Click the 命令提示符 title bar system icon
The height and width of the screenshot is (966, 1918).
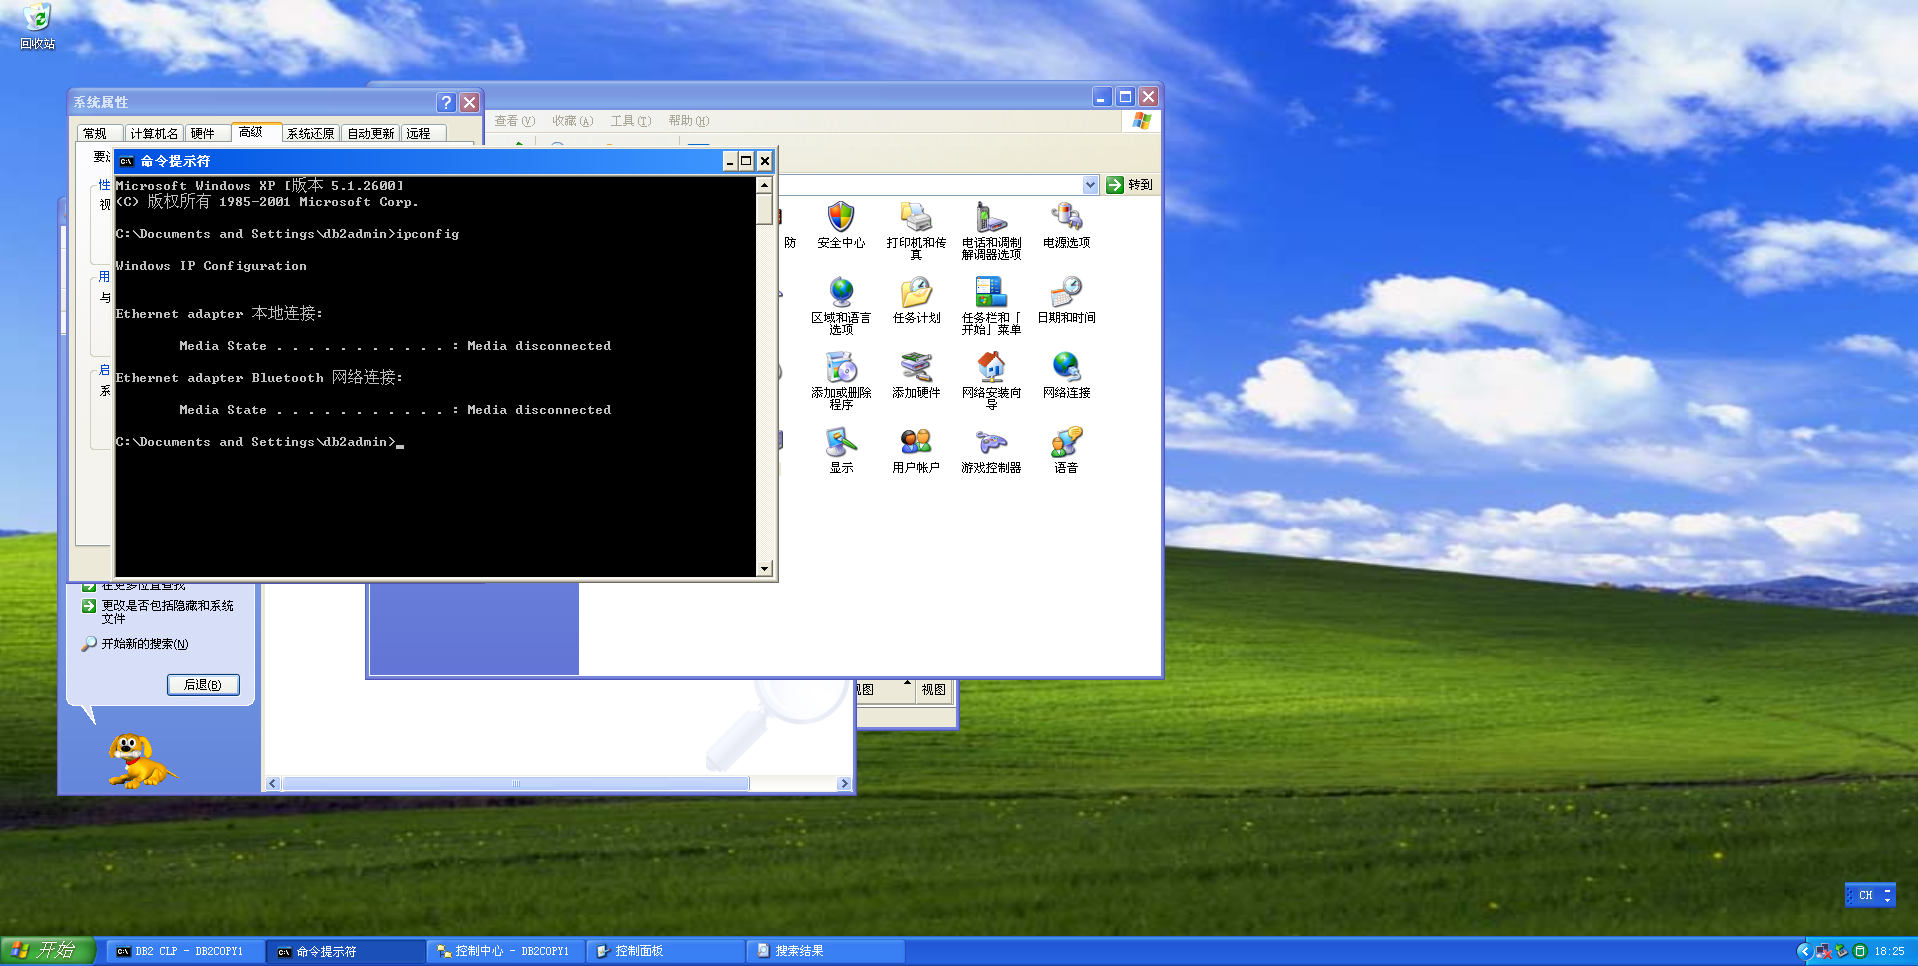tap(126, 161)
